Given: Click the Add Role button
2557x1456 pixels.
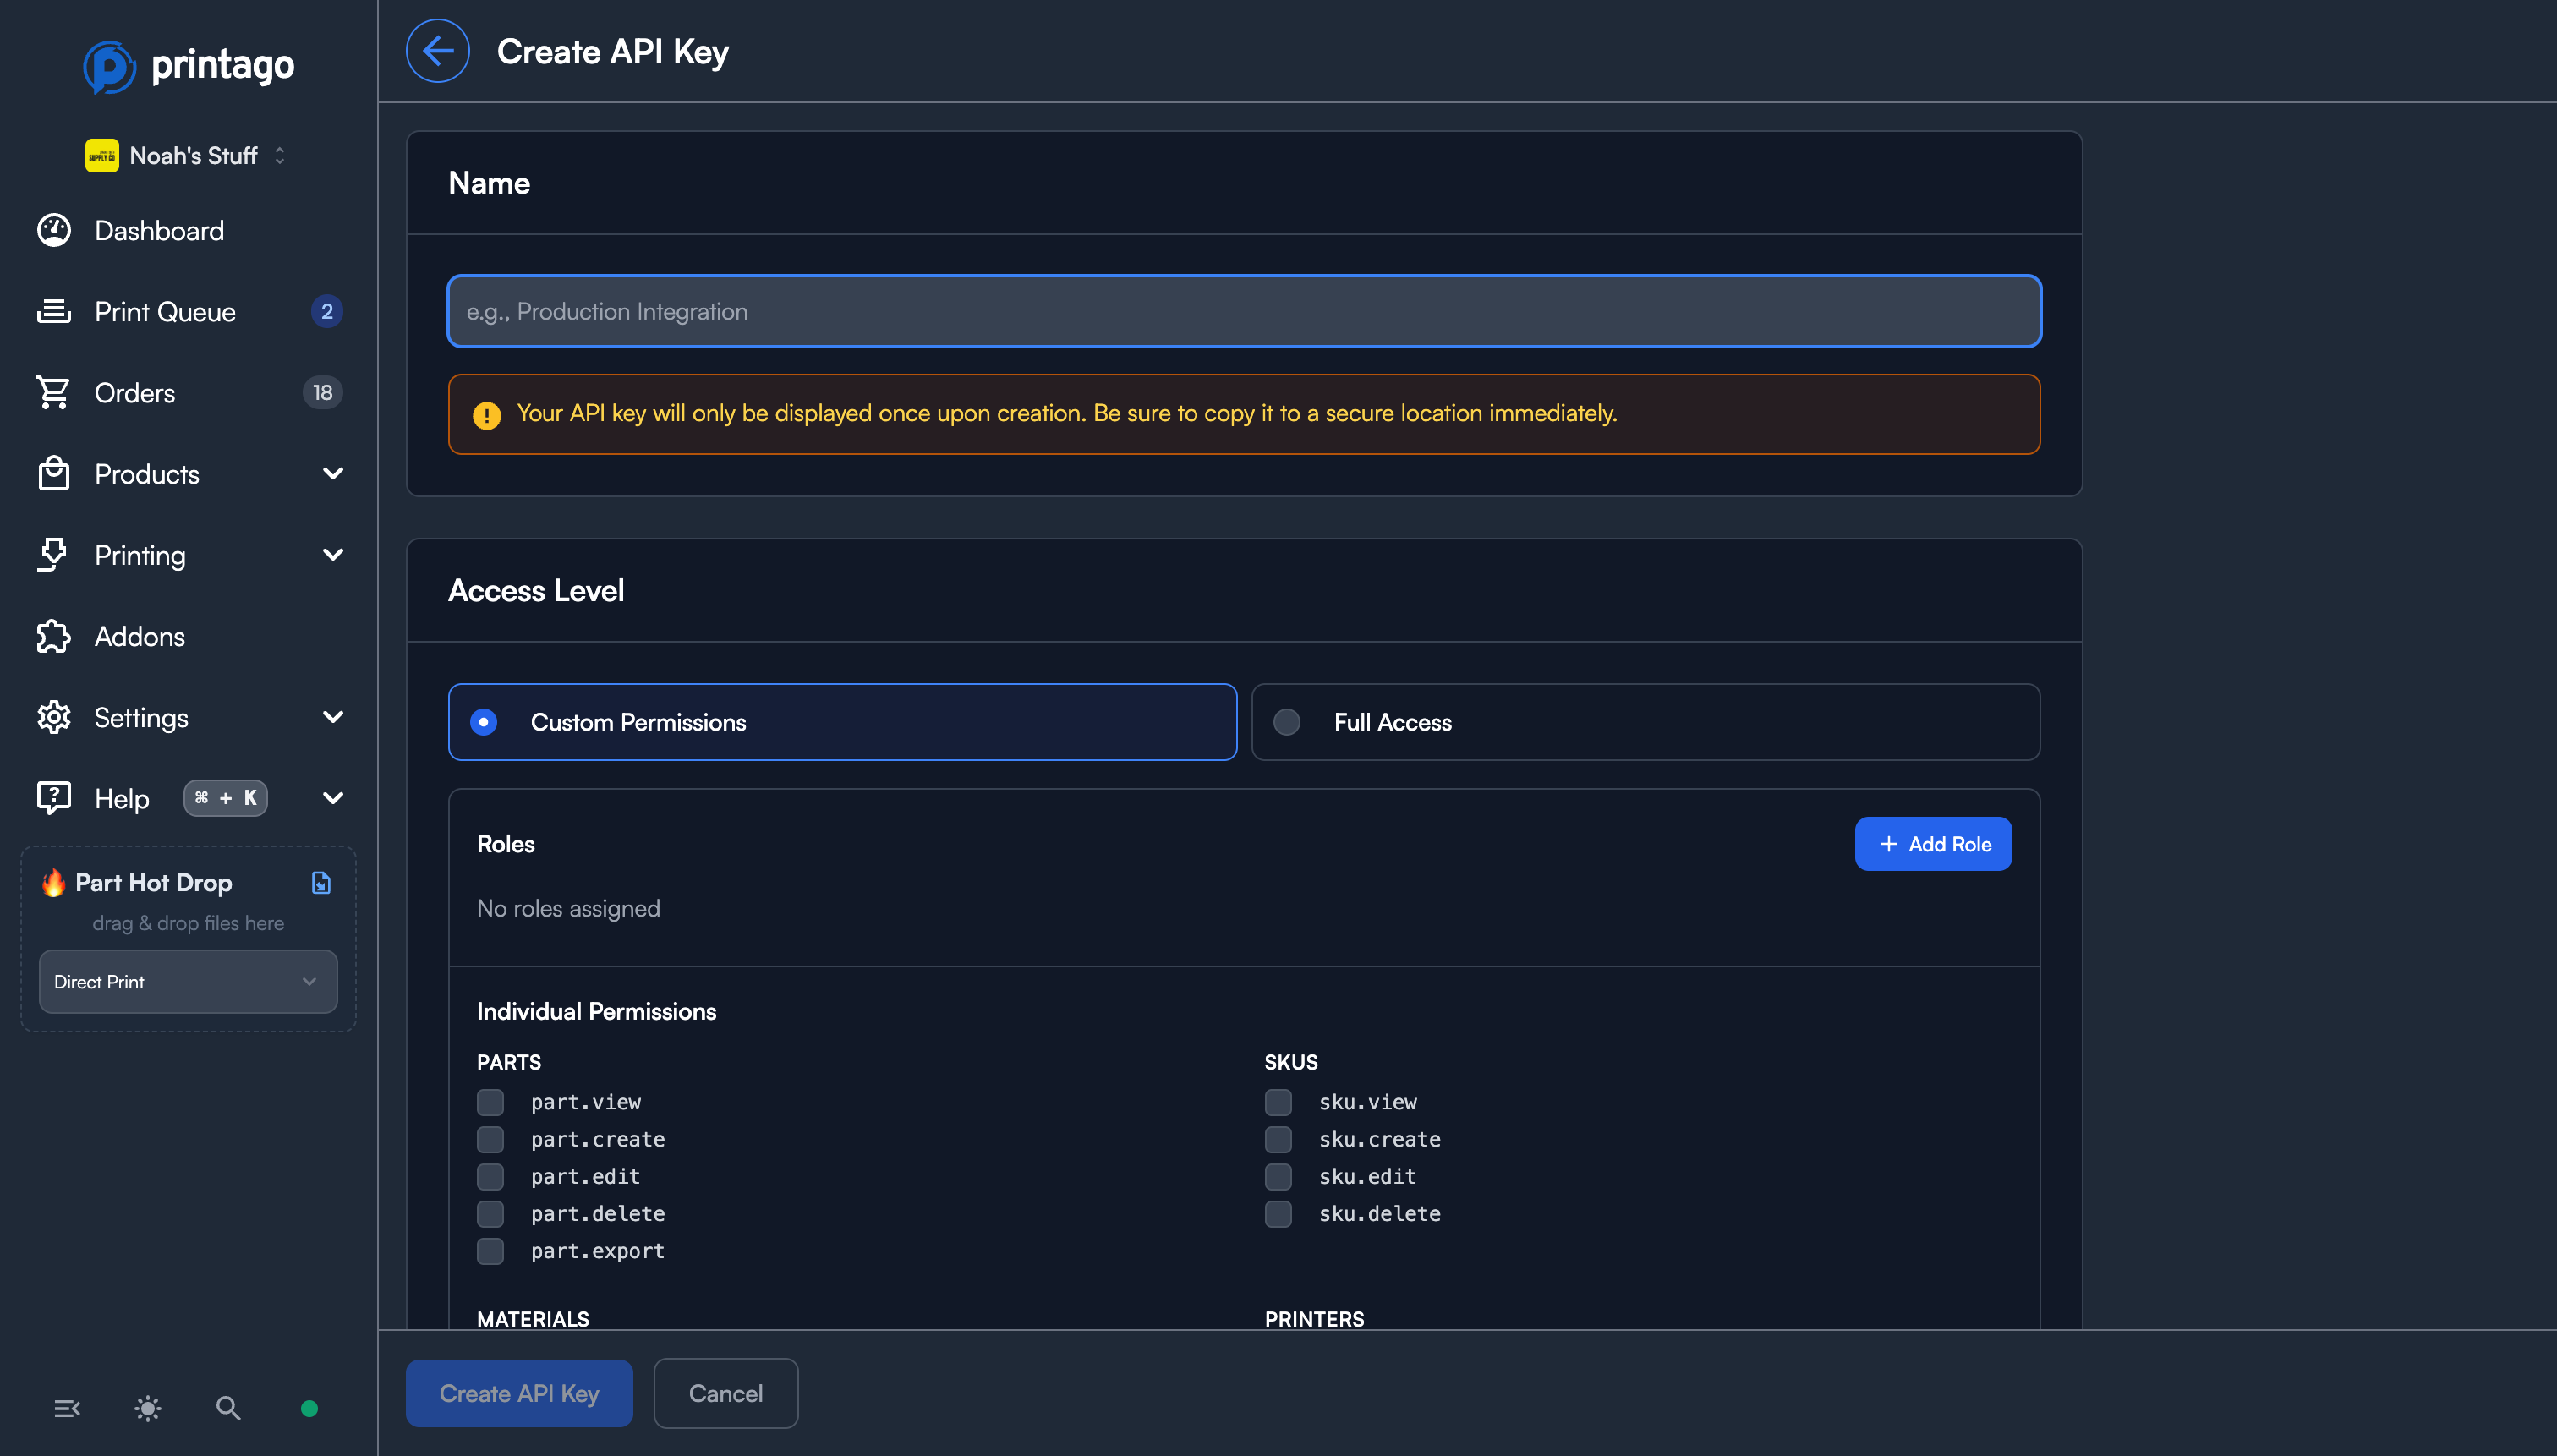Looking at the screenshot, I should point(1932,843).
